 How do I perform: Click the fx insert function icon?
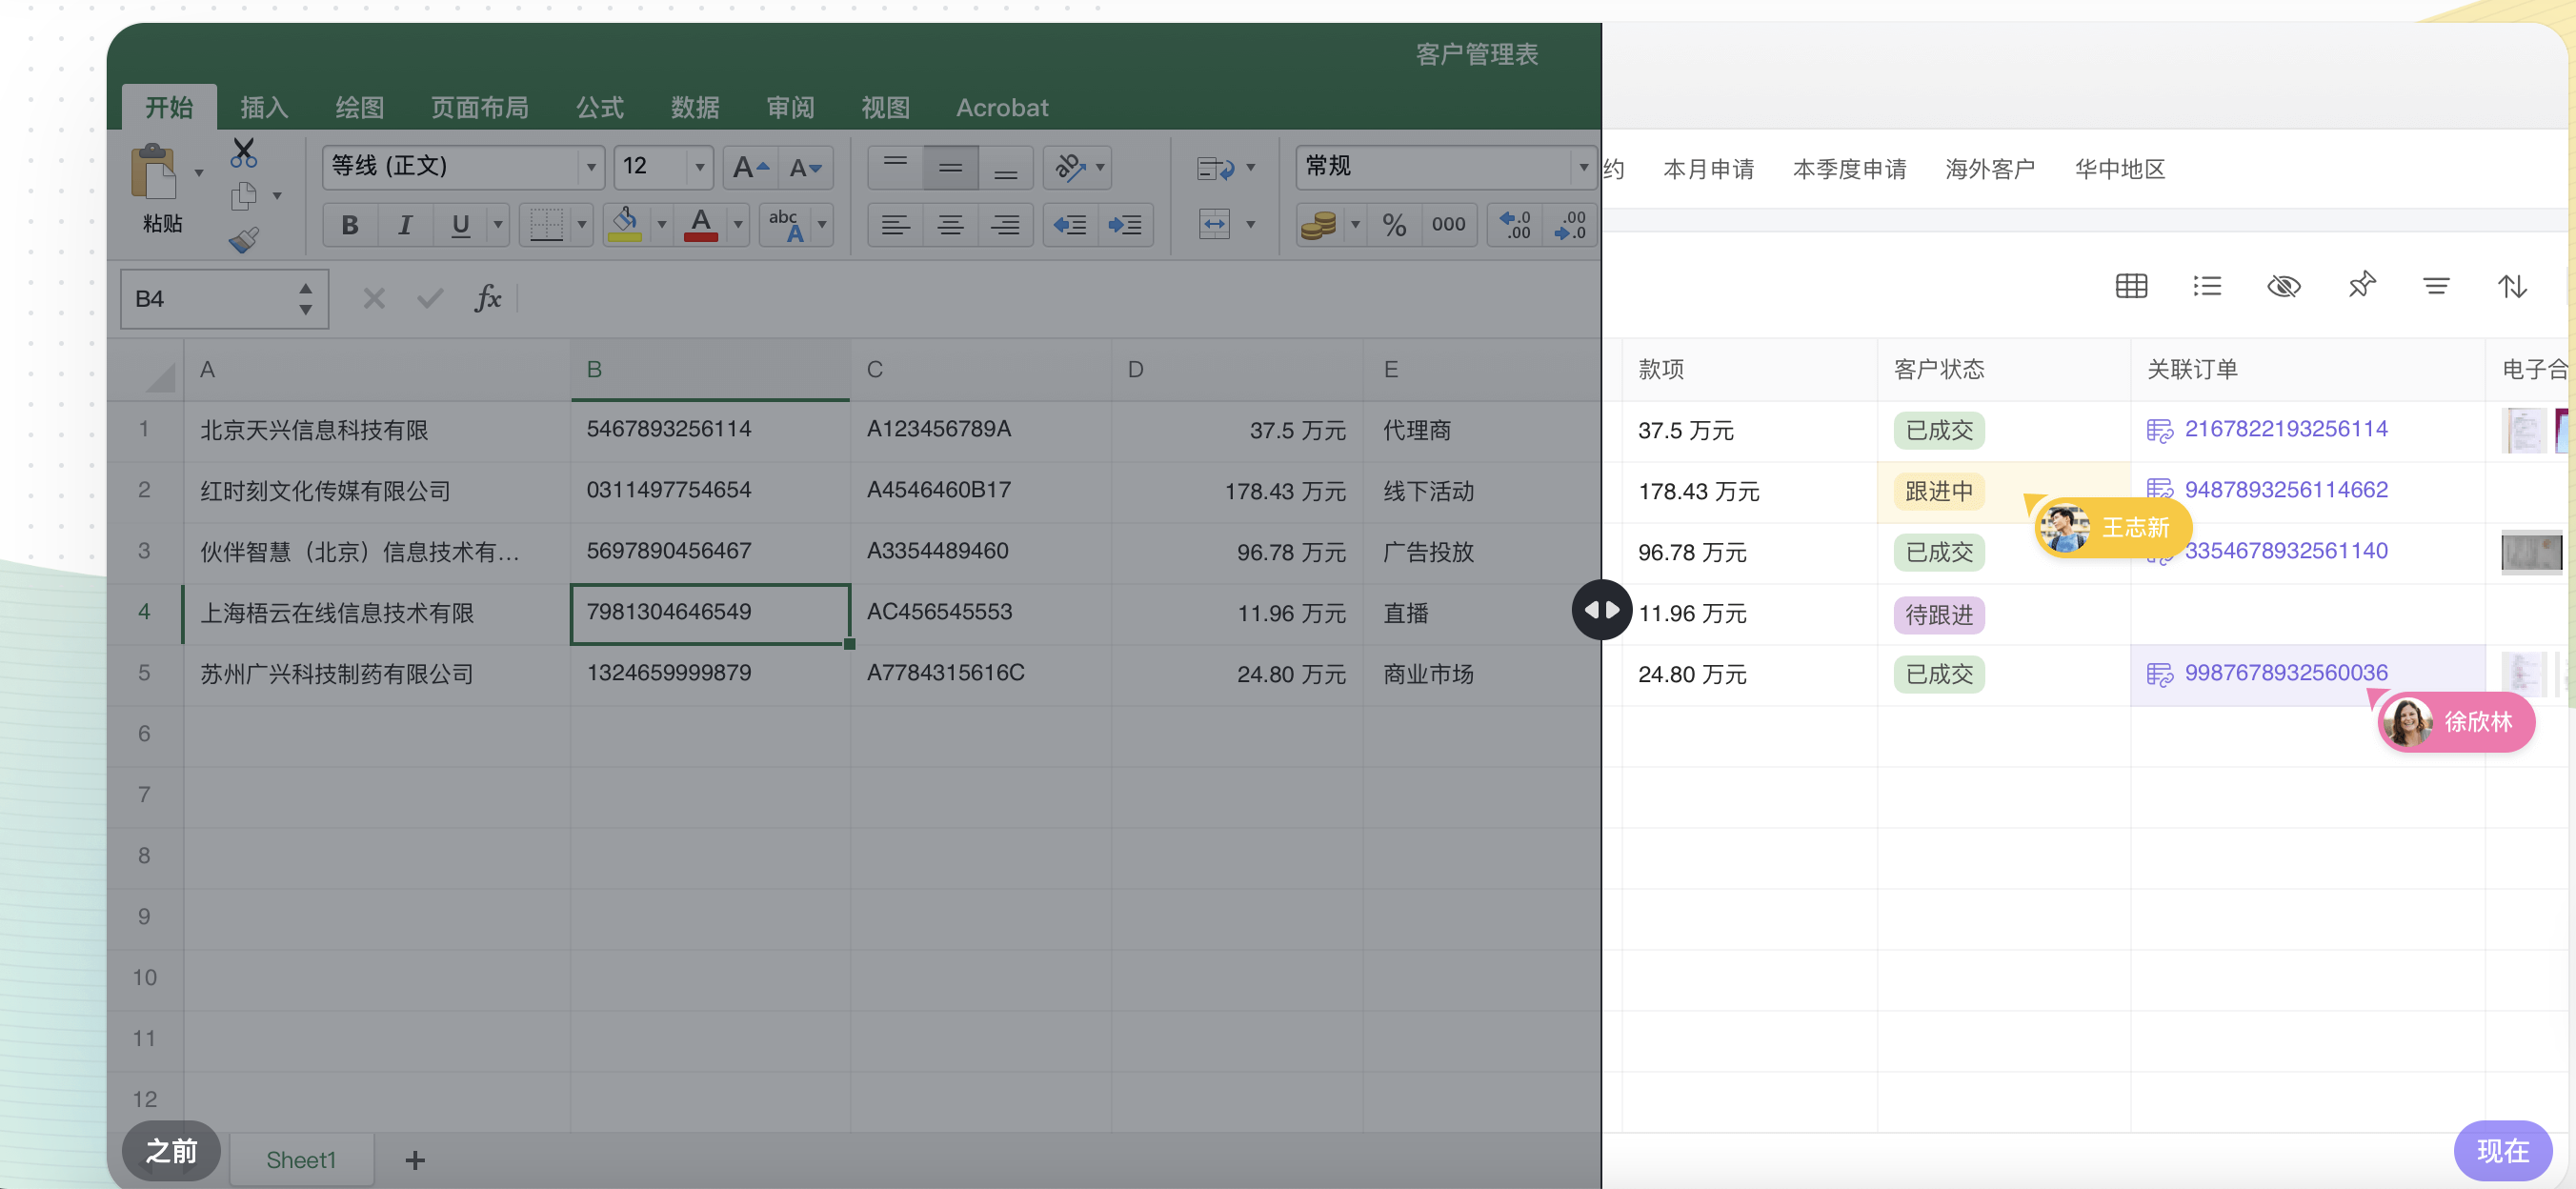click(x=488, y=298)
